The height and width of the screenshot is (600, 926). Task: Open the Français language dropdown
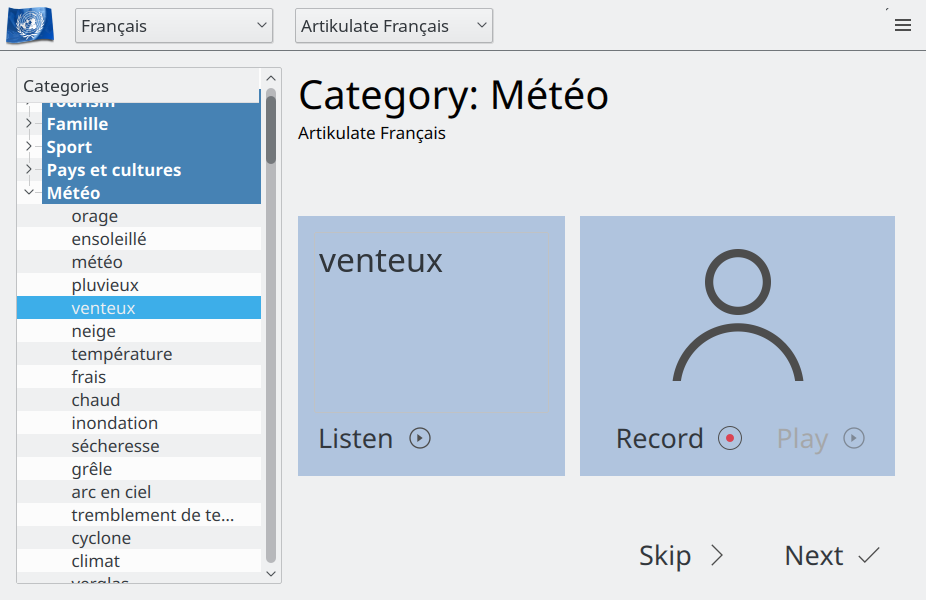point(174,25)
